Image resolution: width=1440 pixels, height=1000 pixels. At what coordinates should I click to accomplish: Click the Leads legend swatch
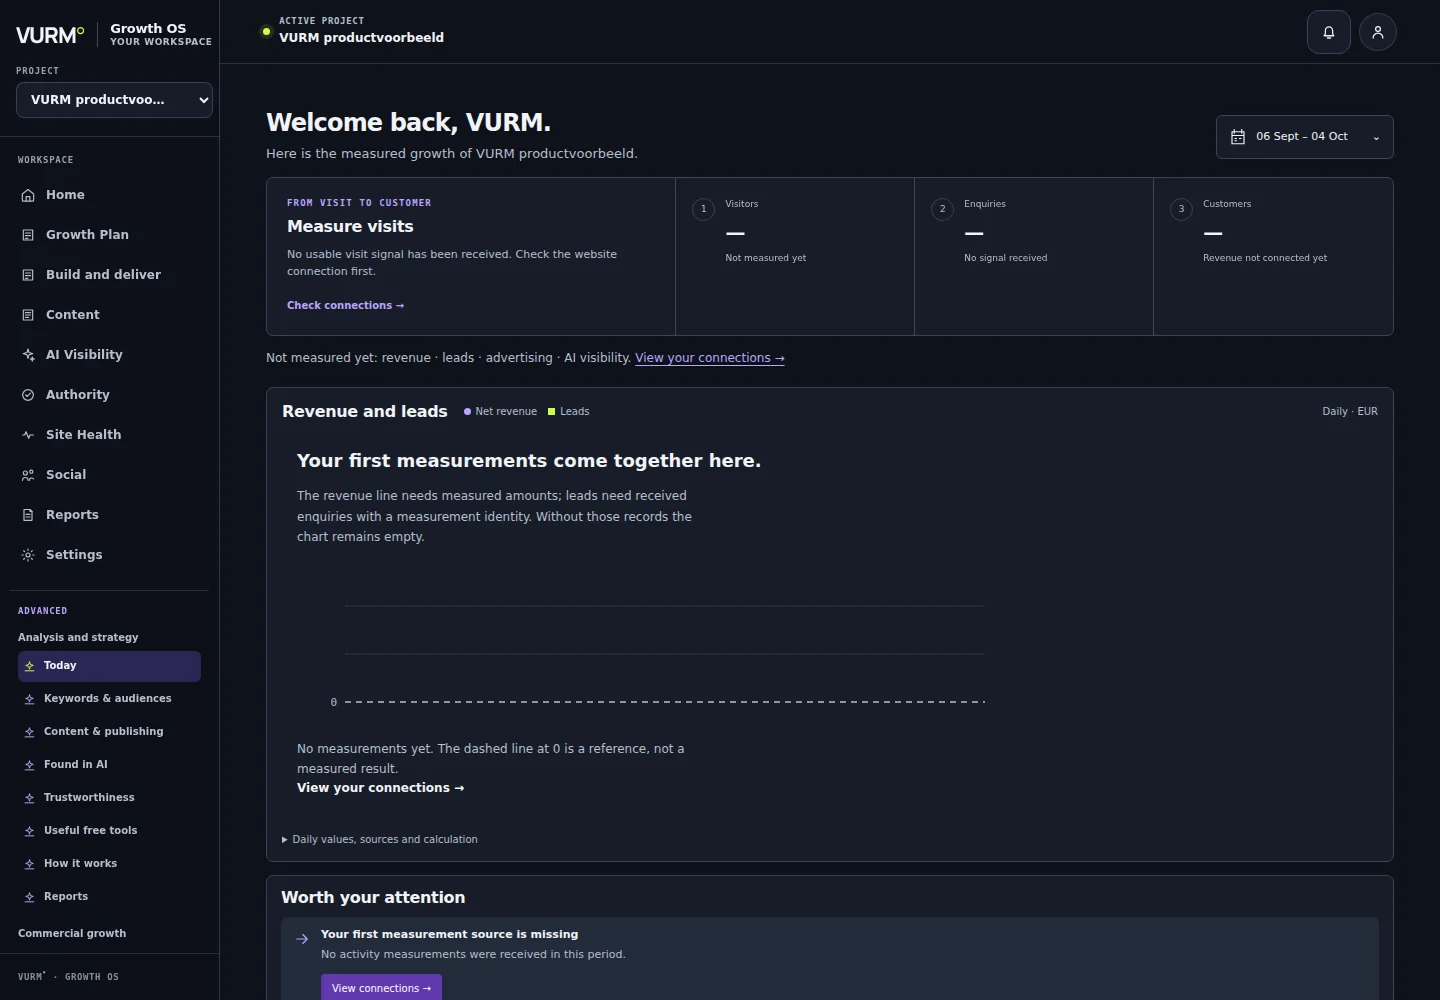pyautogui.click(x=551, y=412)
